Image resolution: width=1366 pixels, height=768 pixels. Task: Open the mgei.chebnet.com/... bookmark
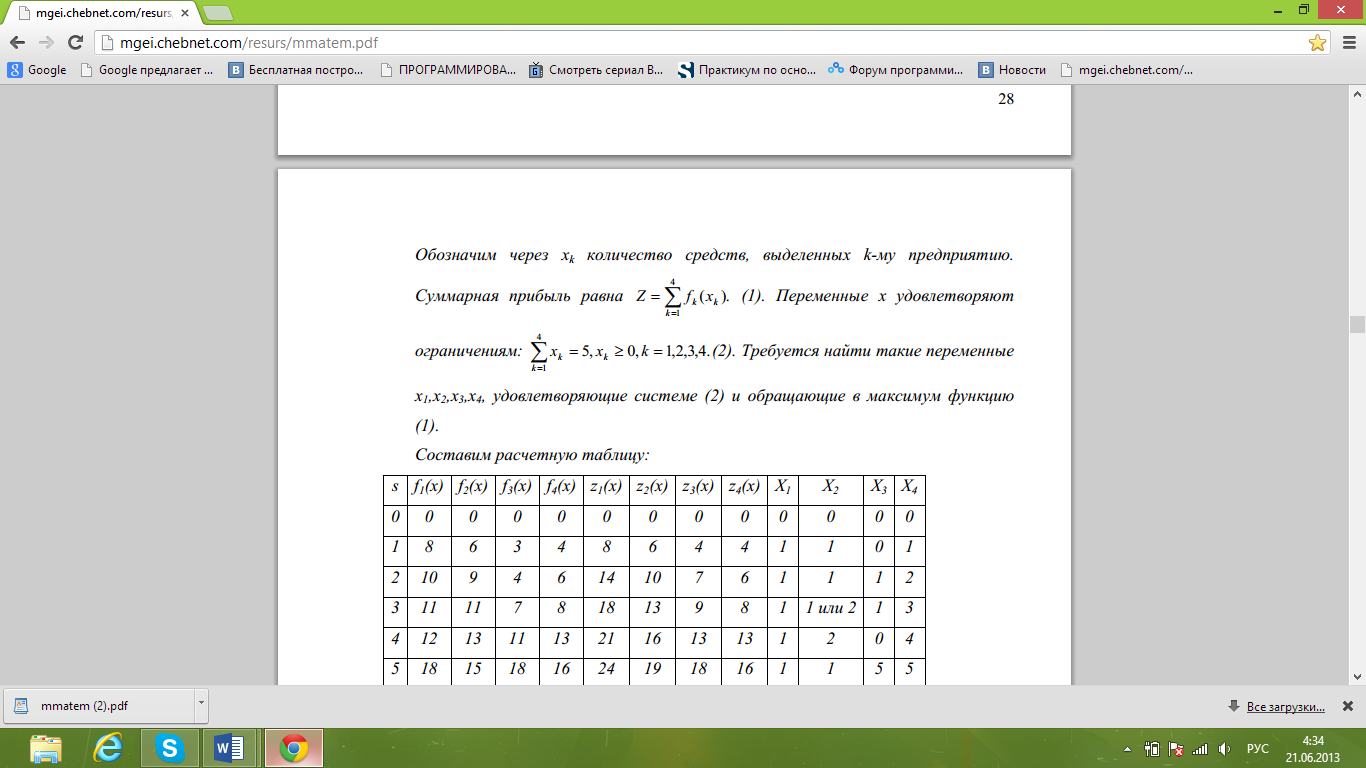[1126, 70]
